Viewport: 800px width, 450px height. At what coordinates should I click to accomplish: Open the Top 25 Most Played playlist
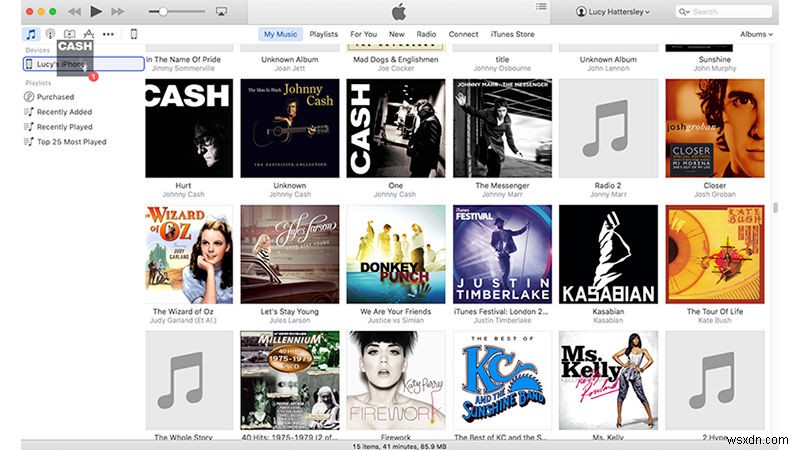[71, 142]
